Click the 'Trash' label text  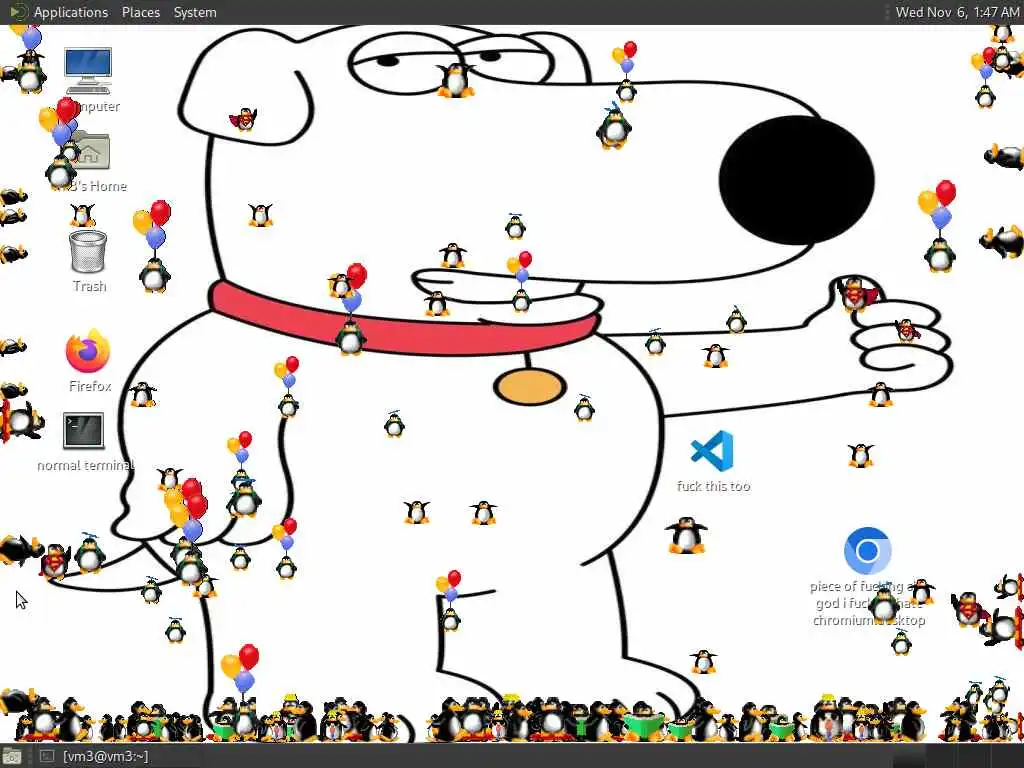click(89, 286)
